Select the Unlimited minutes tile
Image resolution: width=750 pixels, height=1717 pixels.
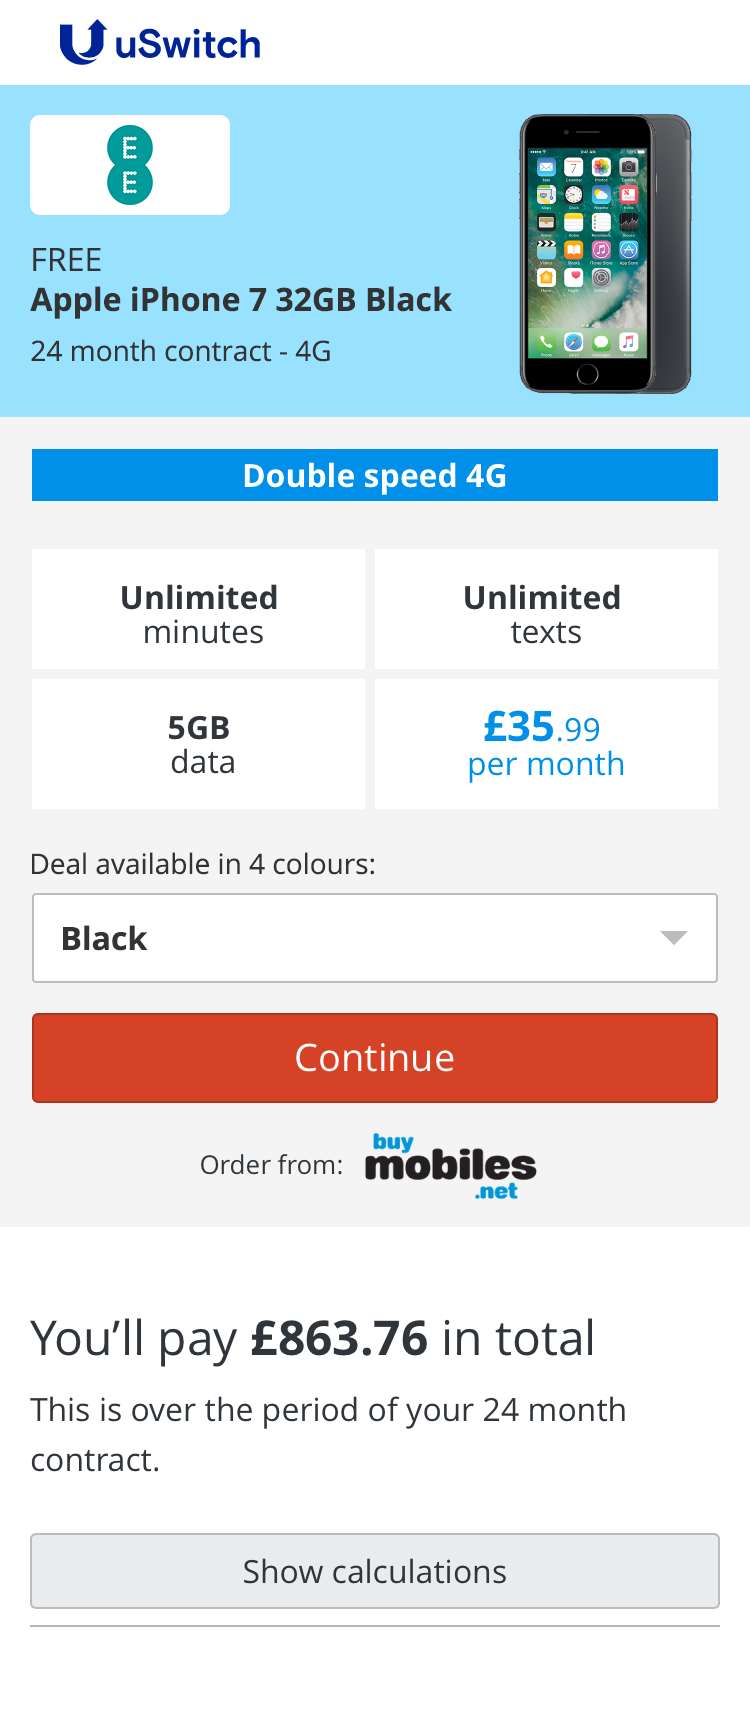198,609
